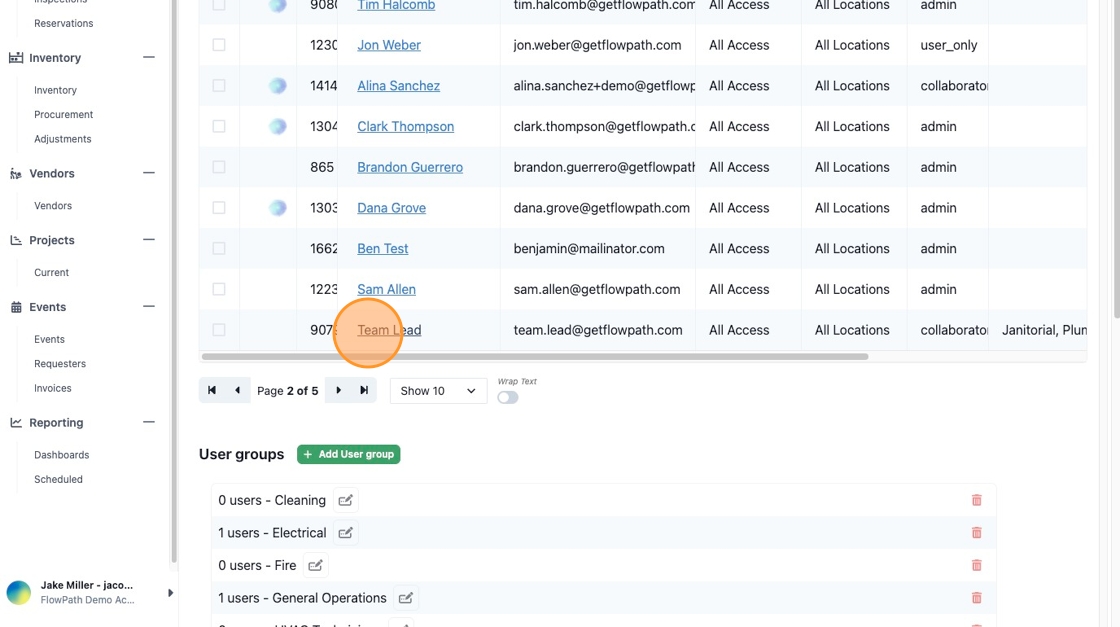Open Adjustments in the sidebar
This screenshot has height=627, width=1120.
click(x=63, y=139)
